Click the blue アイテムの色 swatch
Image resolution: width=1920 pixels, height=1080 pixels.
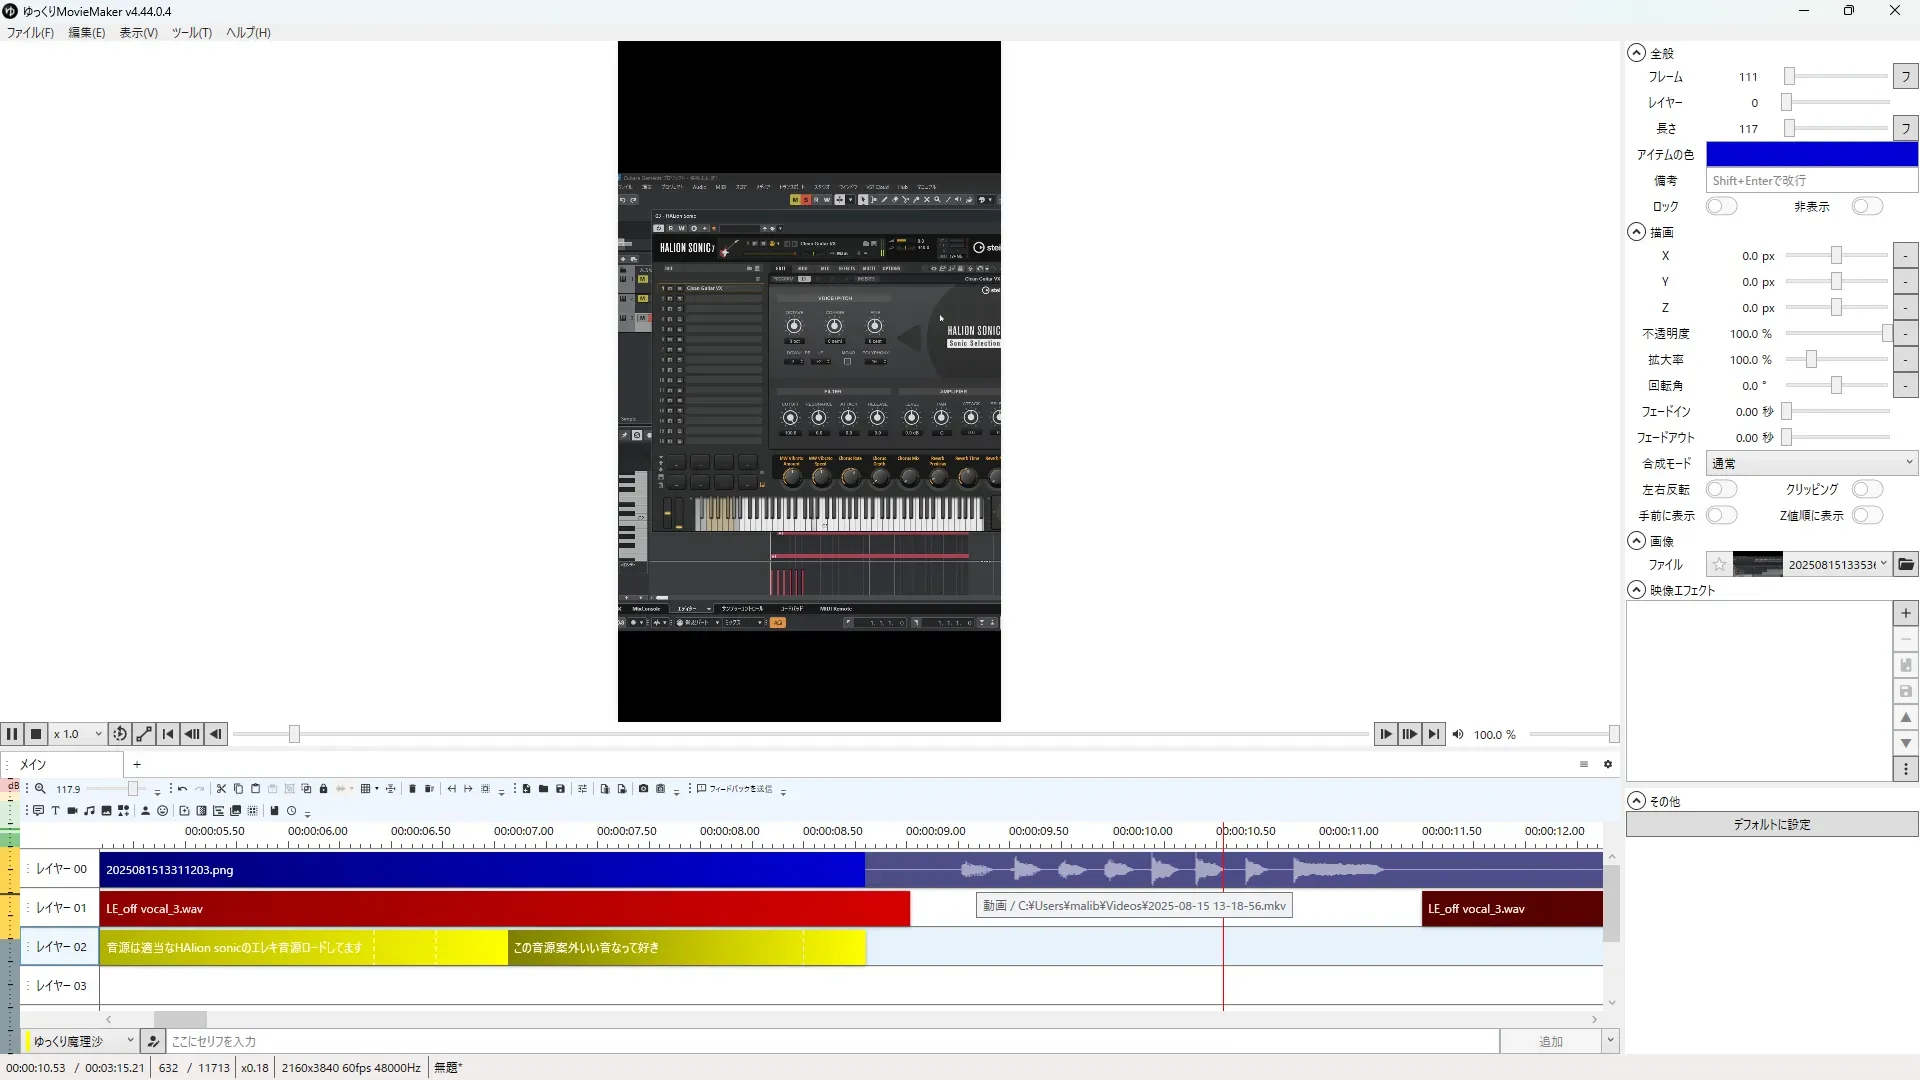(1811, 154)
